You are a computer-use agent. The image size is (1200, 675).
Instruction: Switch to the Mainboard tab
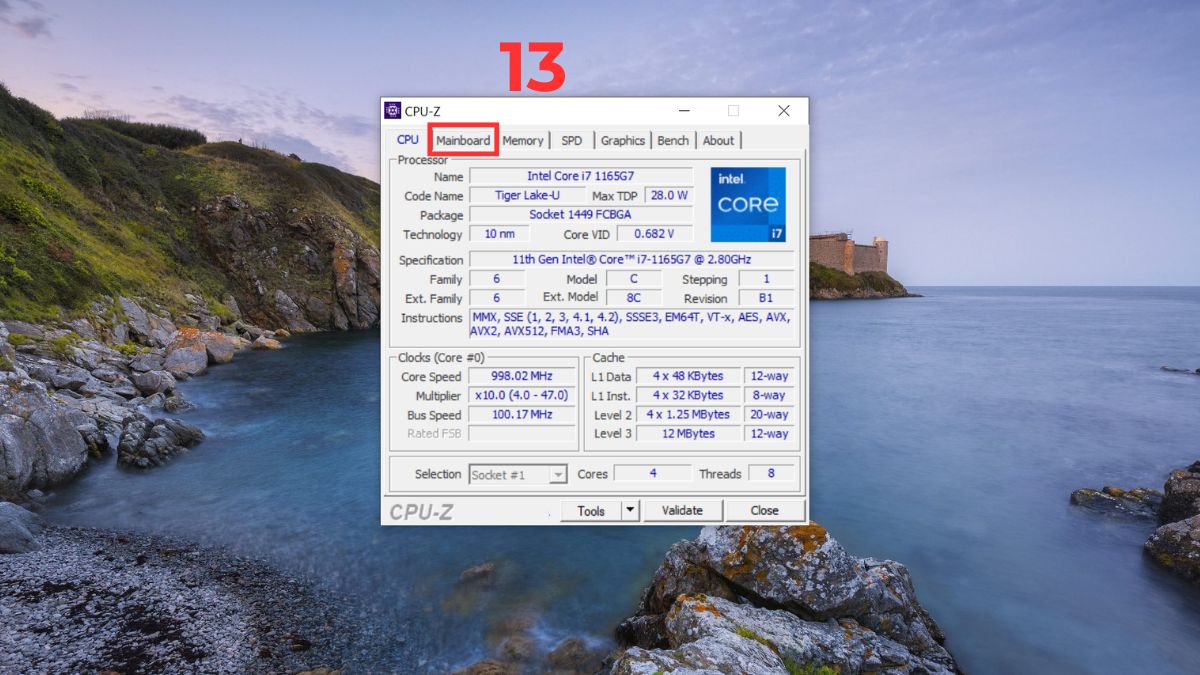pyautogui.click(x=463, y=141)
